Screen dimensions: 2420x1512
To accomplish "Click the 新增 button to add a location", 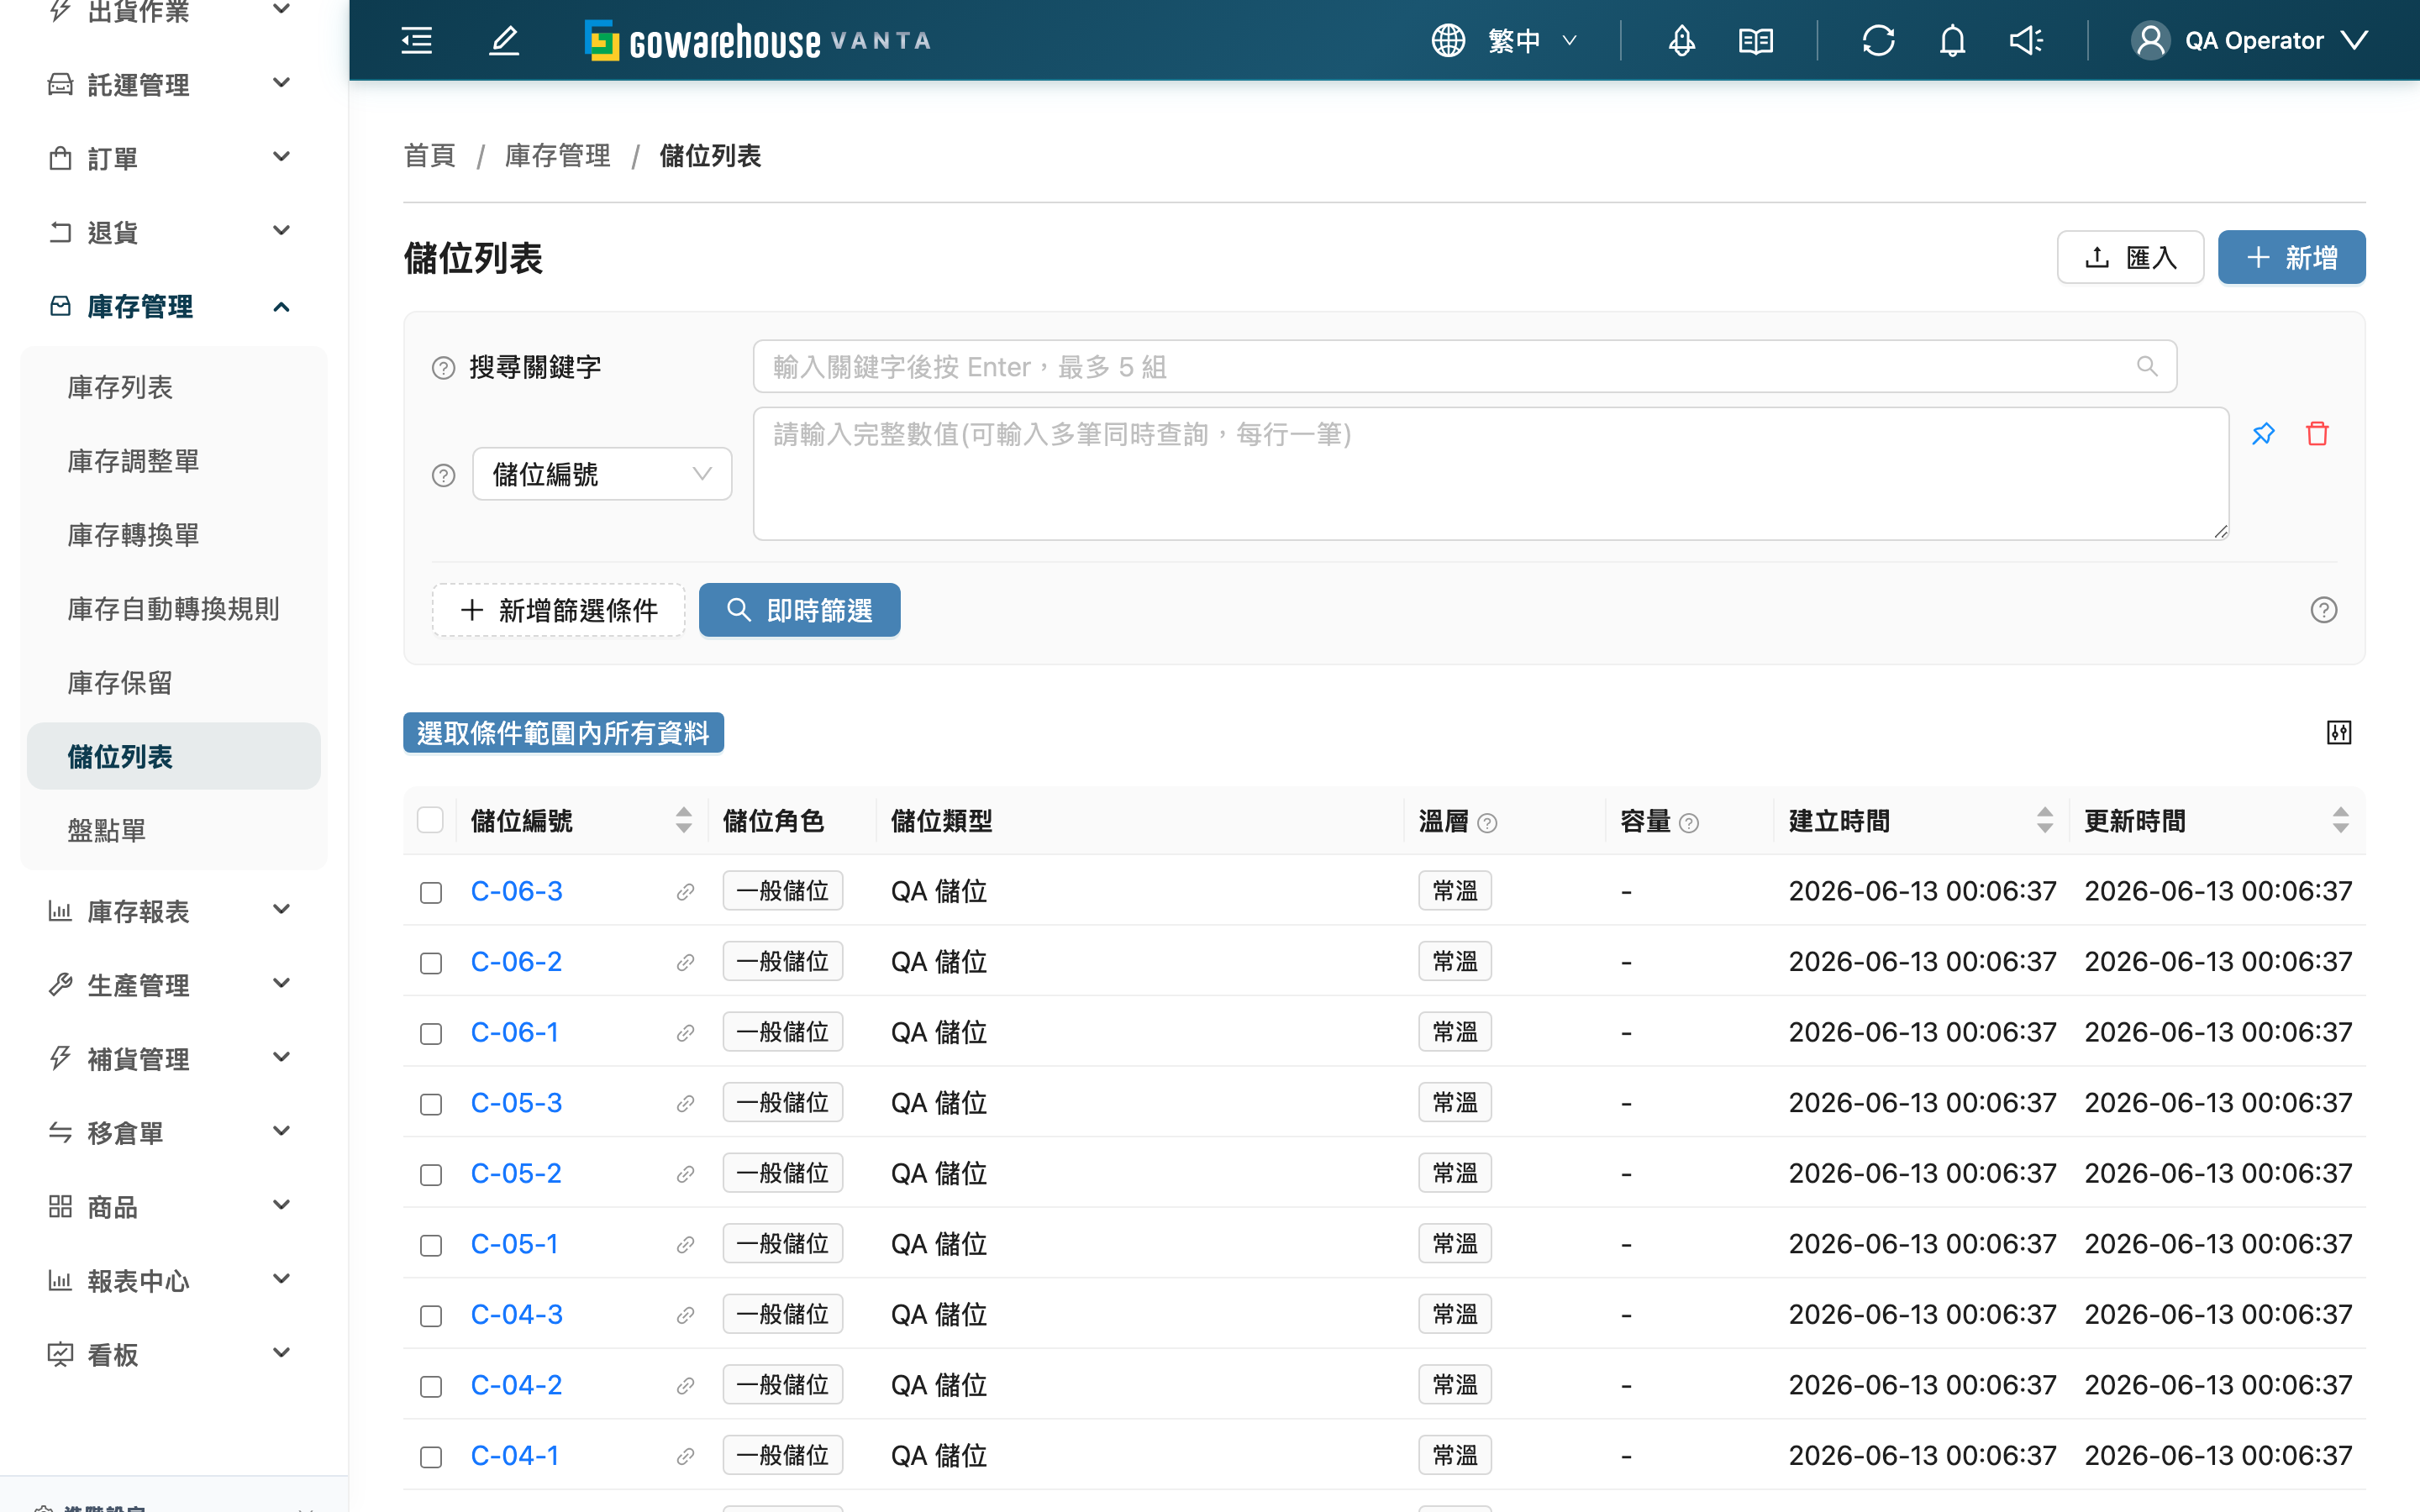I will [x=2291, y=257].
